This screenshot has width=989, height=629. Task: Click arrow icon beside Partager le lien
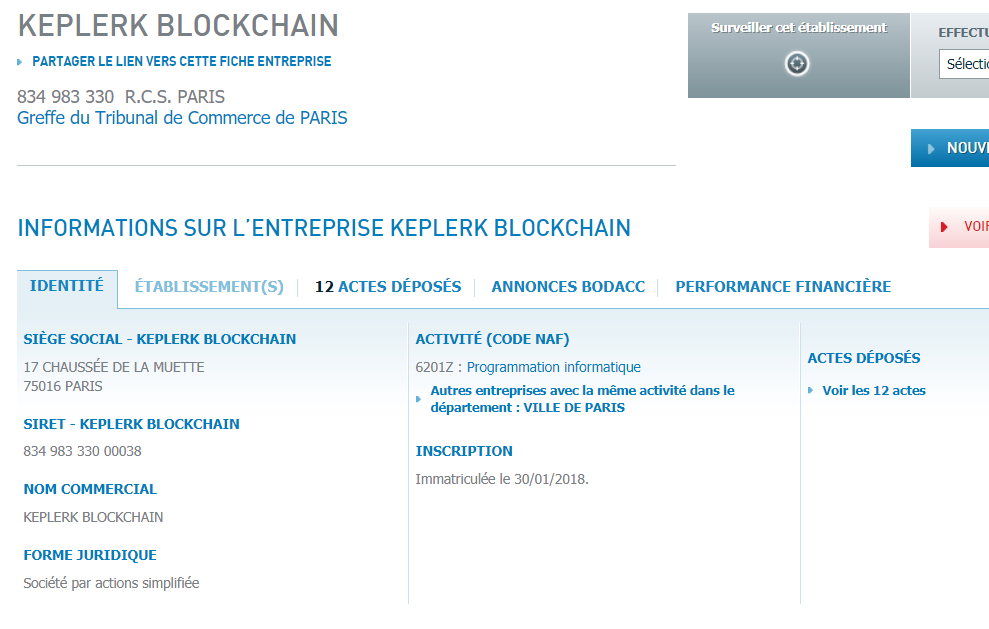point(20,62)
